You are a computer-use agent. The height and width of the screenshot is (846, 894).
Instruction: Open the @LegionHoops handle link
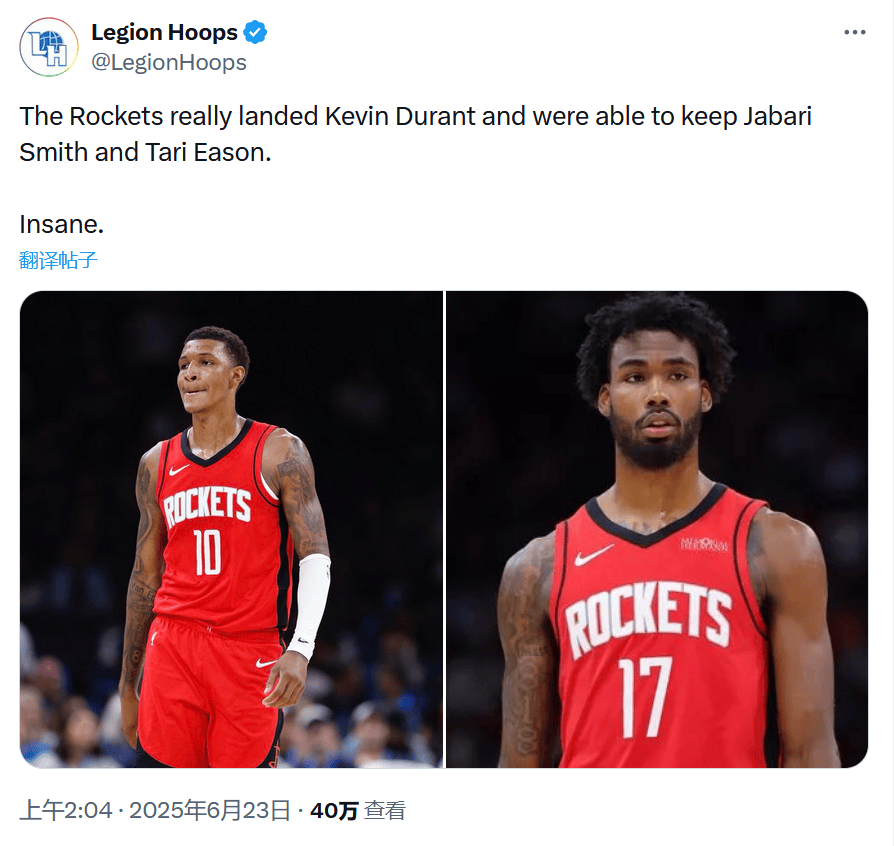(169, 63)
